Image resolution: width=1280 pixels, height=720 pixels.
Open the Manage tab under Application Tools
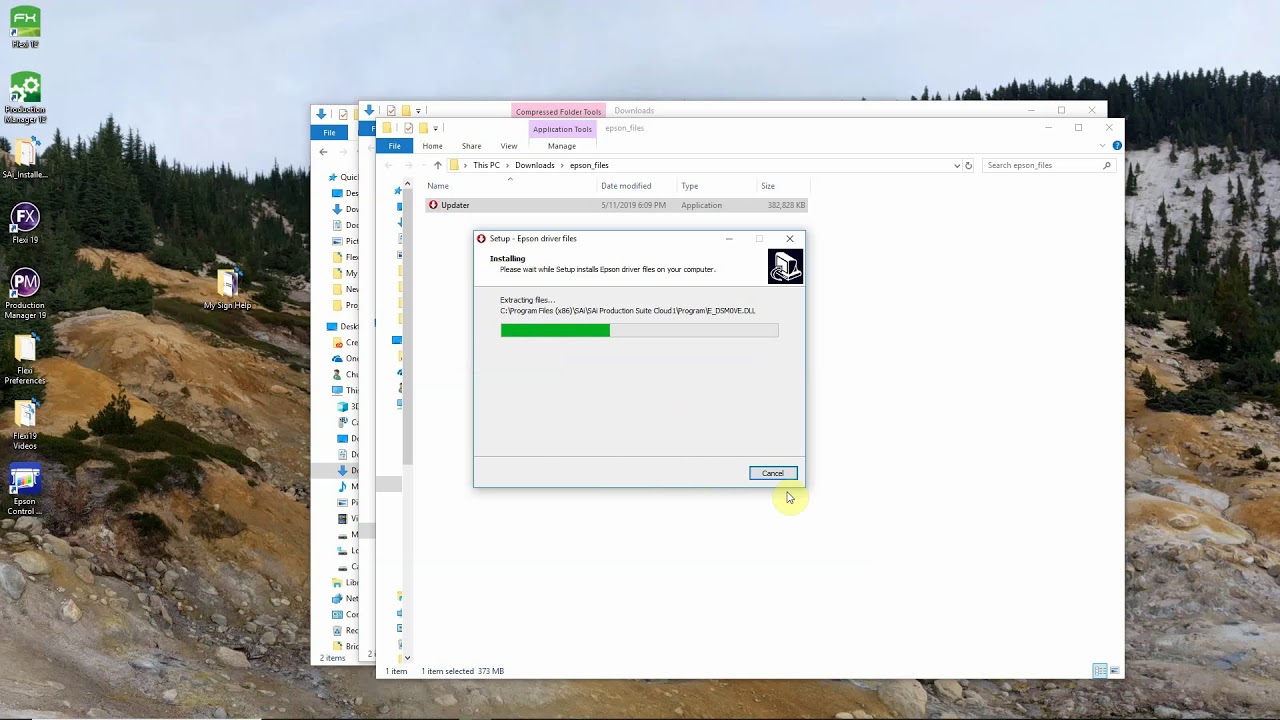point(561,146)
